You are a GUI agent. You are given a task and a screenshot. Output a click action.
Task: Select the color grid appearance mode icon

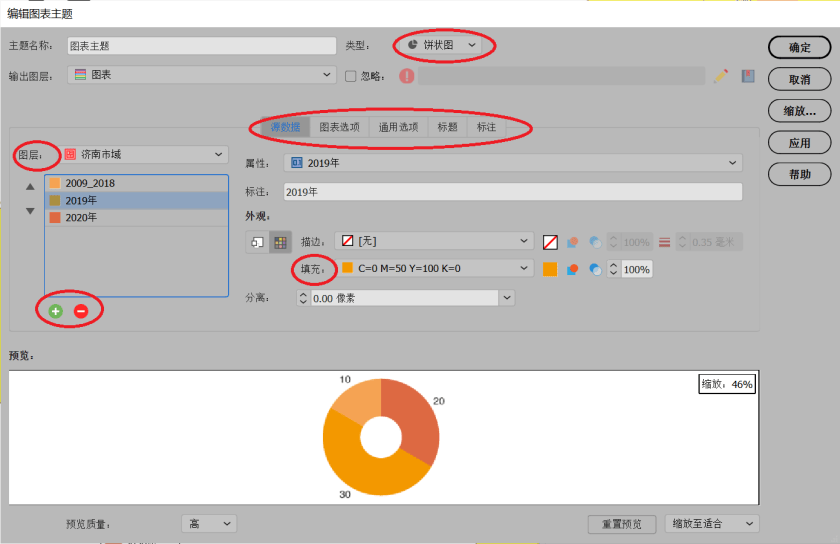click(x=281, y=241)
